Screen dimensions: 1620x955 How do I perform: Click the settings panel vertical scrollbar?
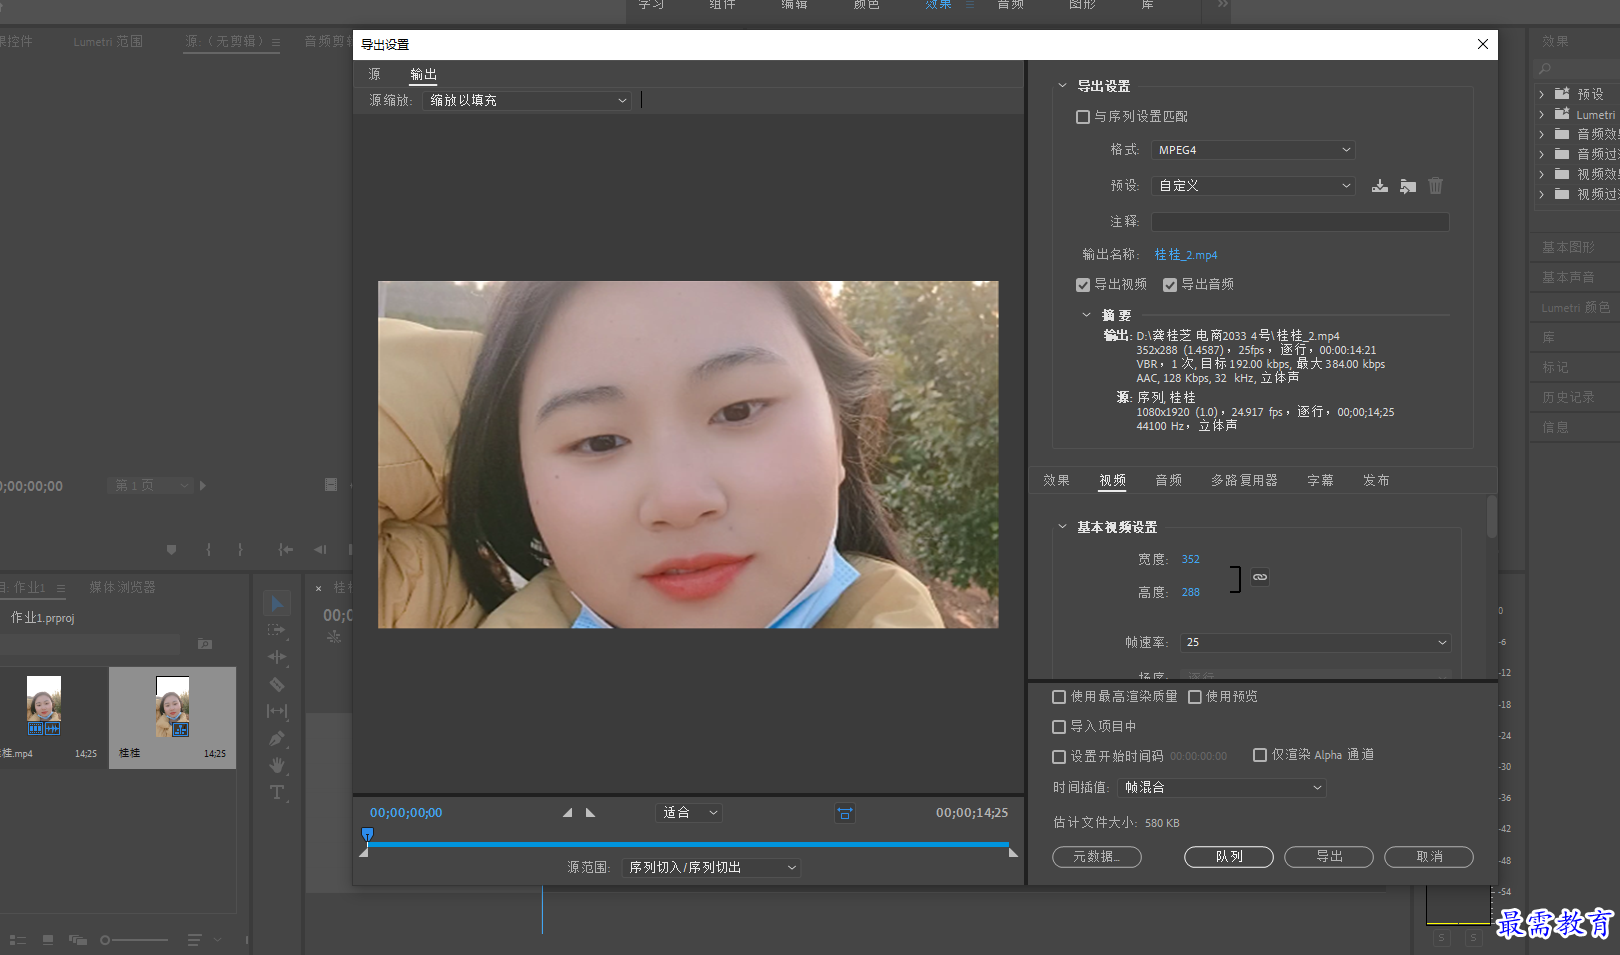(1491, 516)
